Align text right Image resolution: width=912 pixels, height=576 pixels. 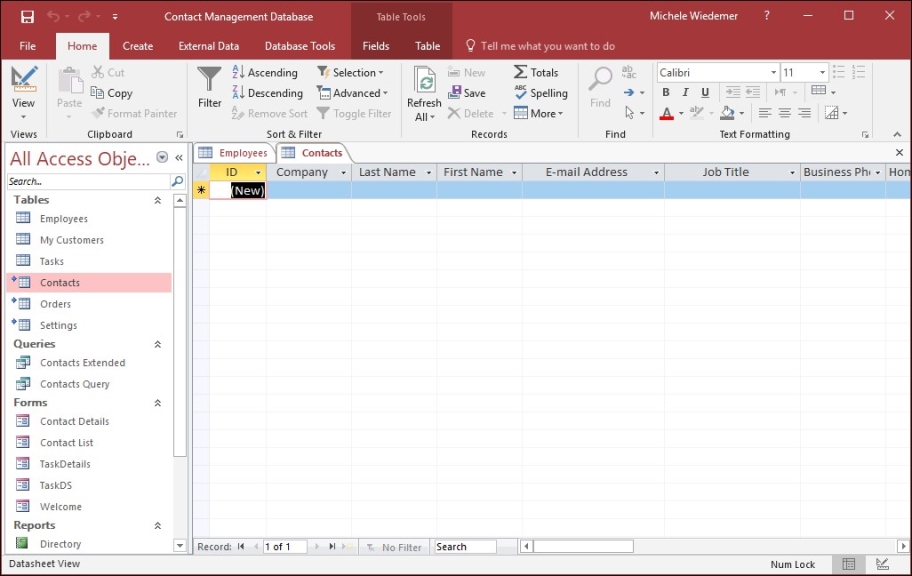tap(804, 113)
